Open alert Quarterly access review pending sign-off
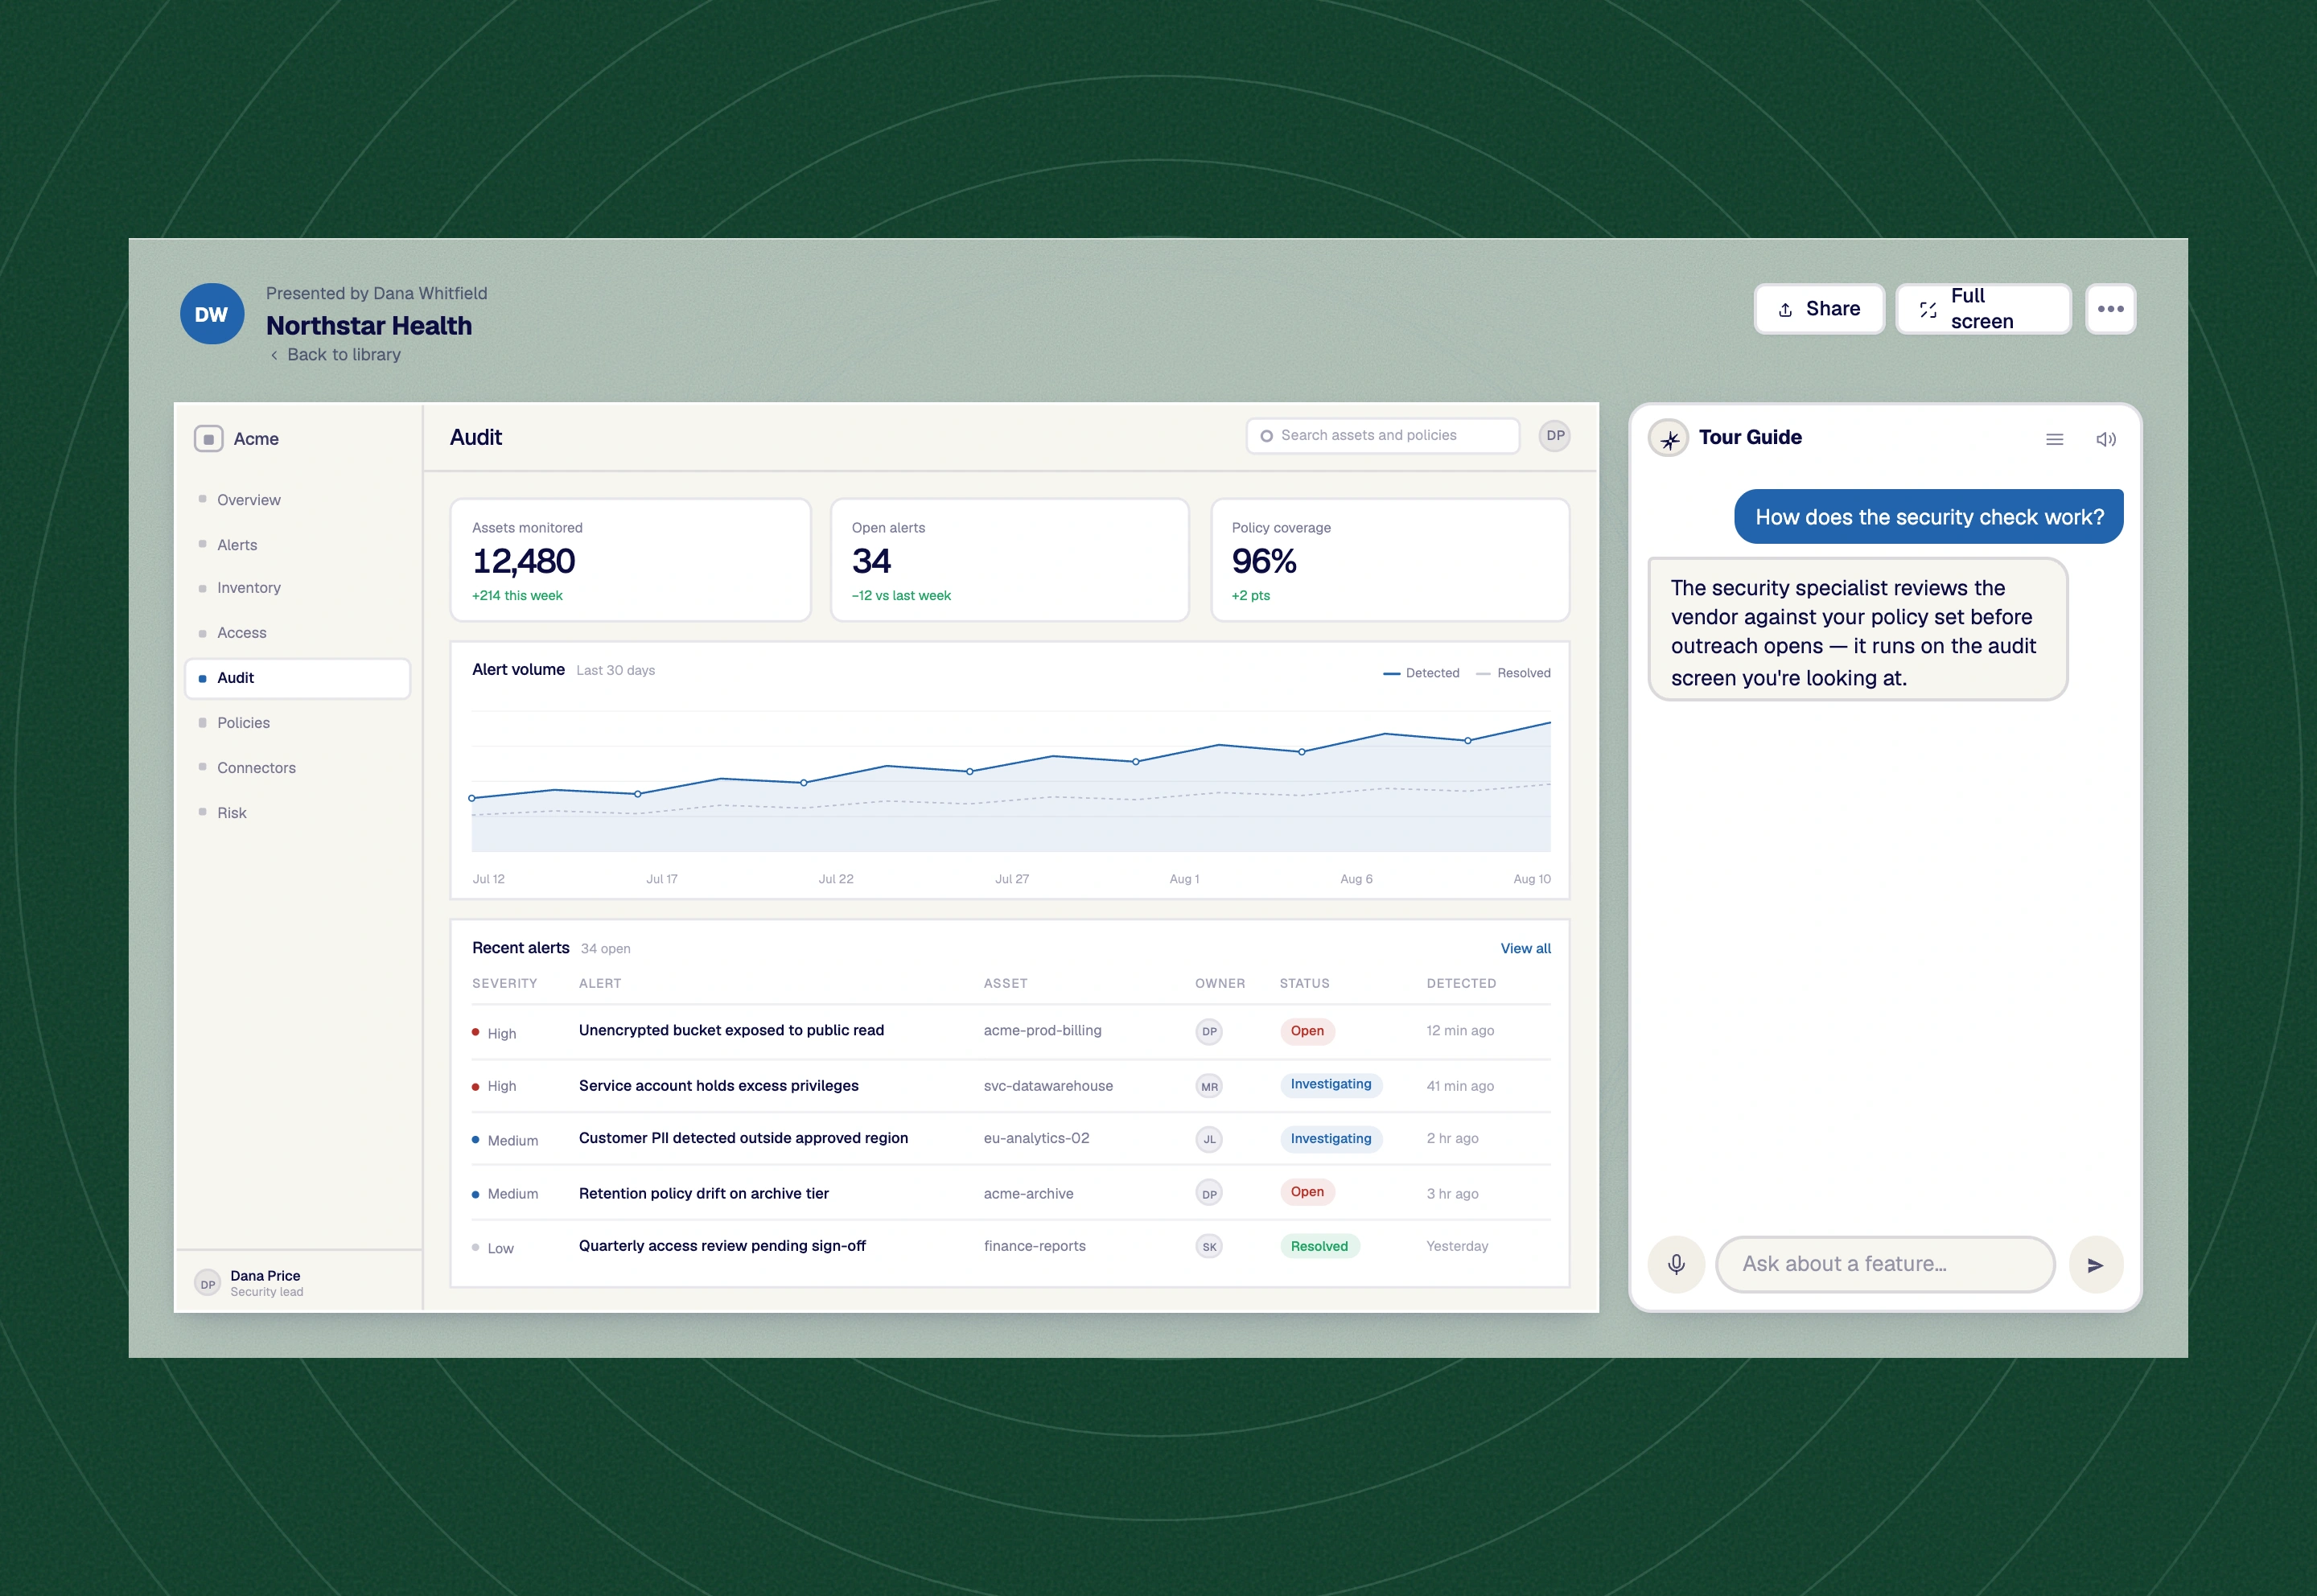2317x1596 pixels. [x=722, y=1247]
